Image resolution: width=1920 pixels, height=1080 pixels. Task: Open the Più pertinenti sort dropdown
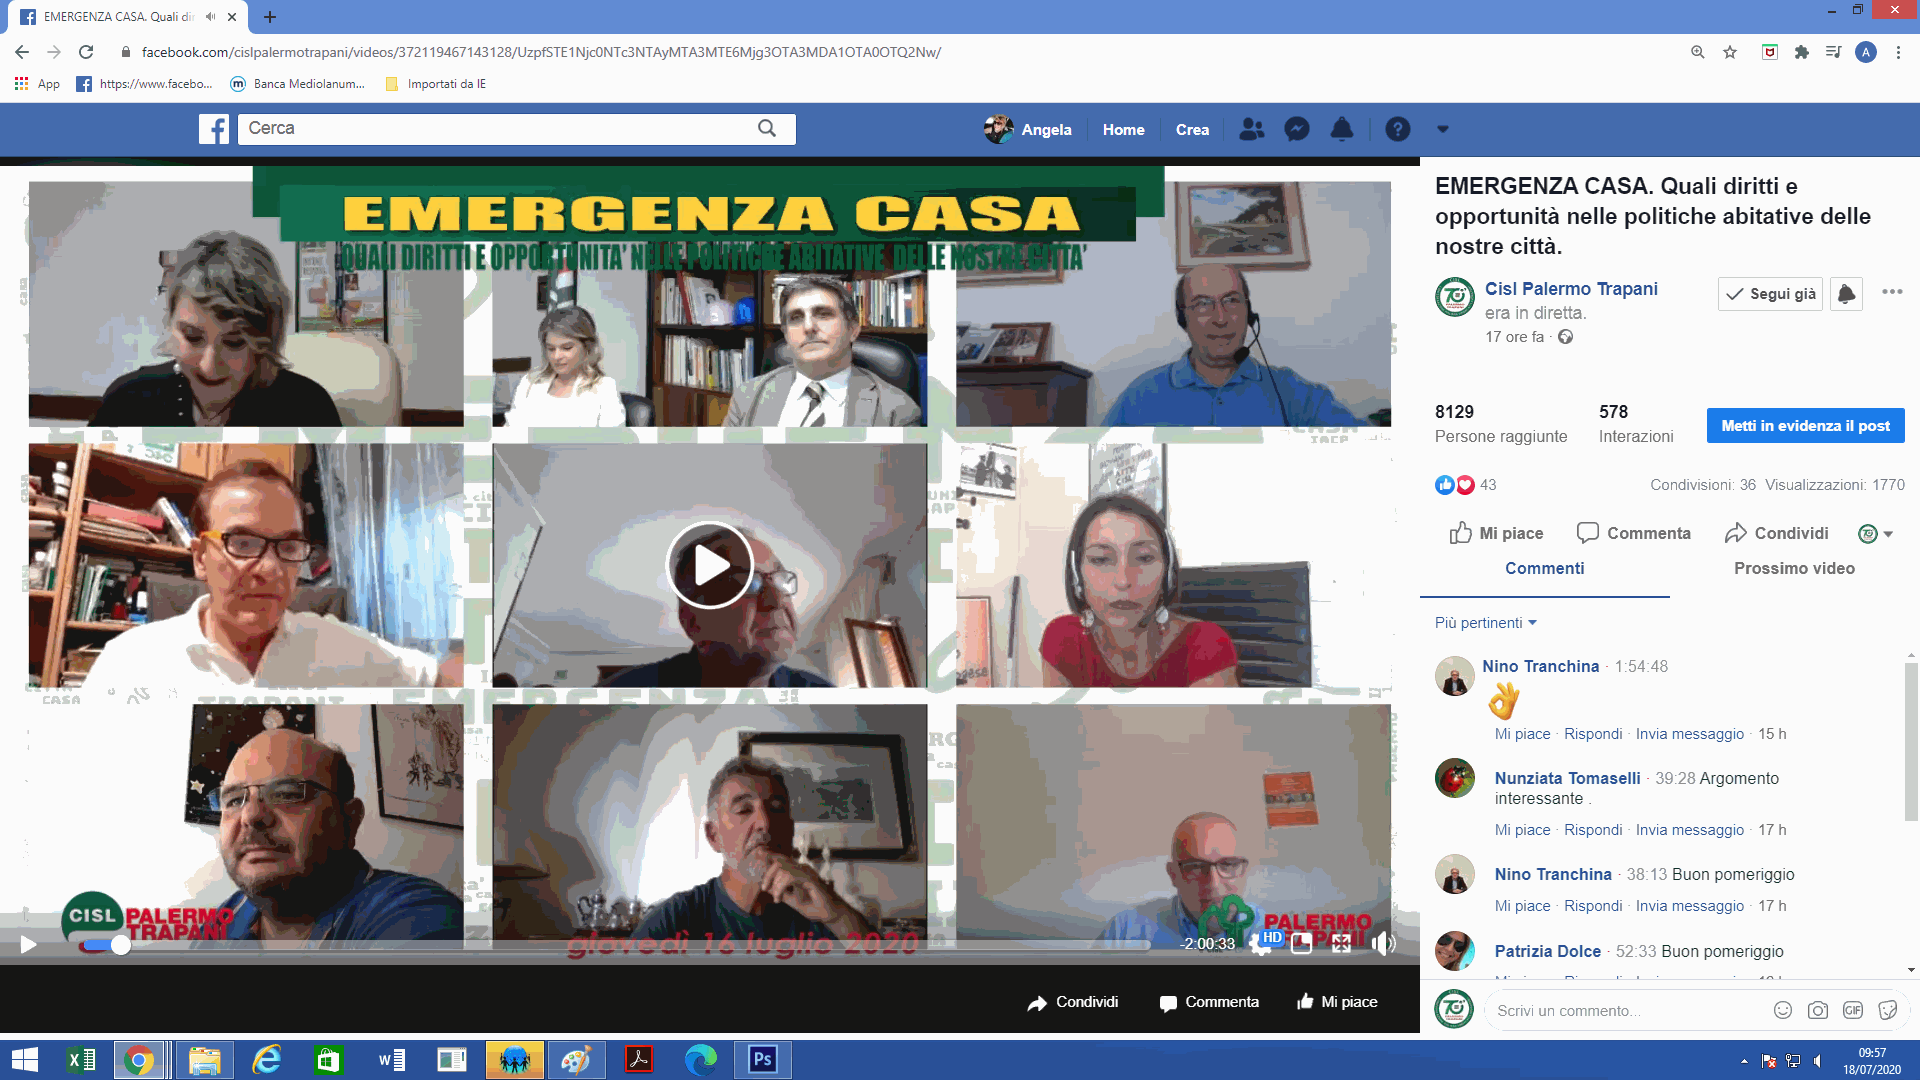coord(1485,623)
